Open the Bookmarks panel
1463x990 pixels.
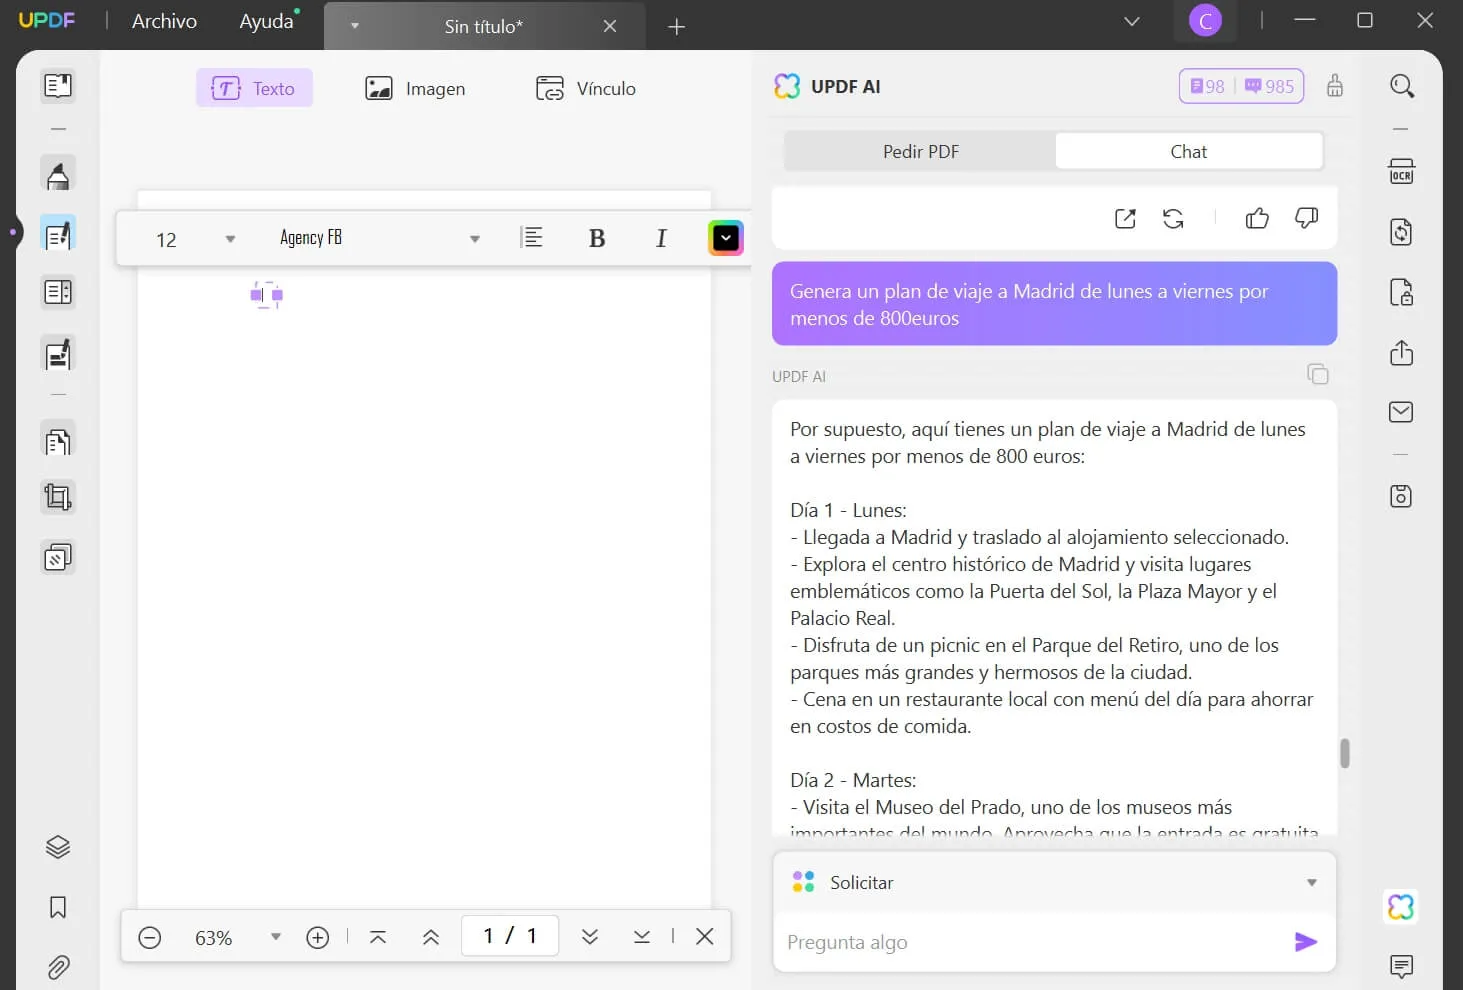(58, 907)
